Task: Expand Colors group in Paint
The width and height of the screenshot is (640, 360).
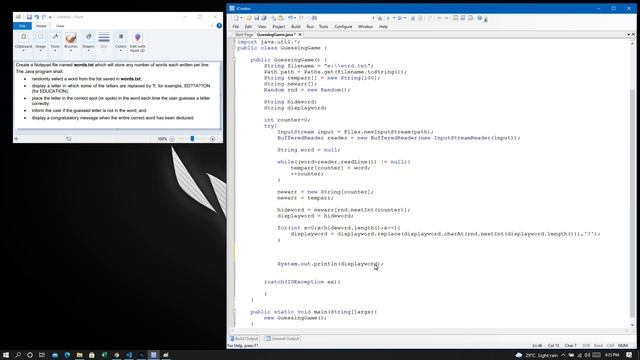Action: [x=121, y=42]
